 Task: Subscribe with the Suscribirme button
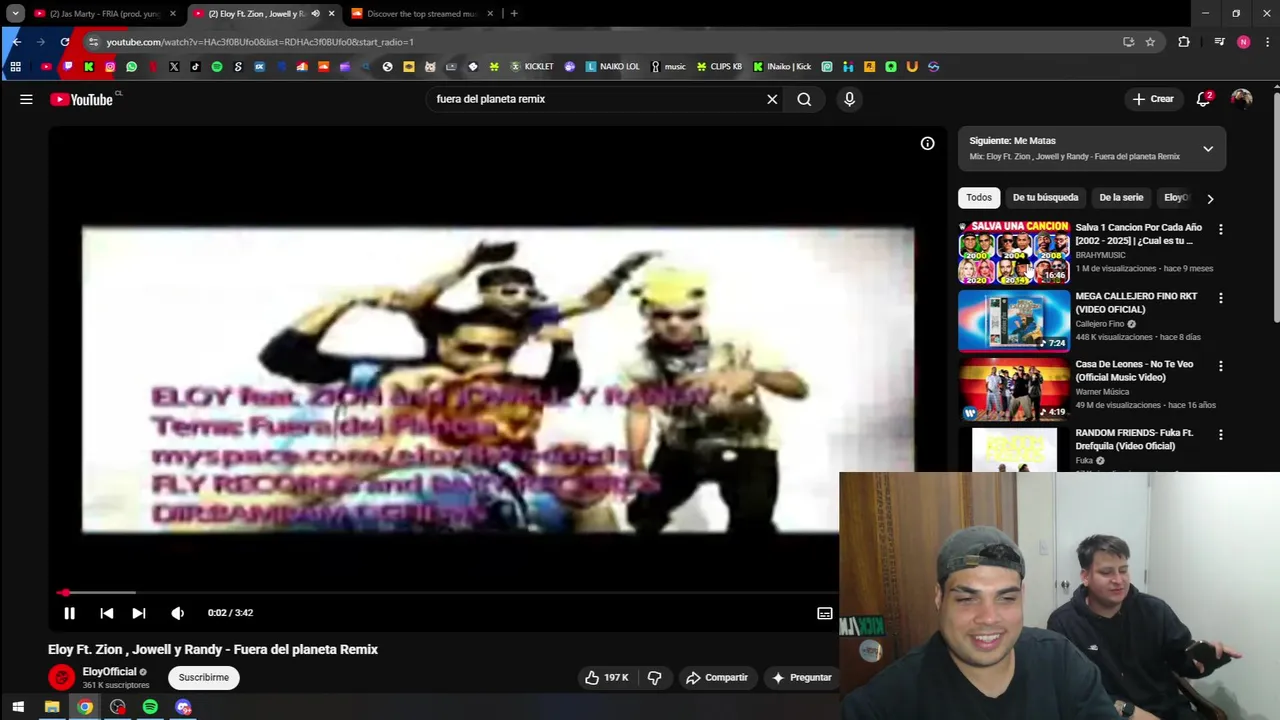tap(203, 677)
